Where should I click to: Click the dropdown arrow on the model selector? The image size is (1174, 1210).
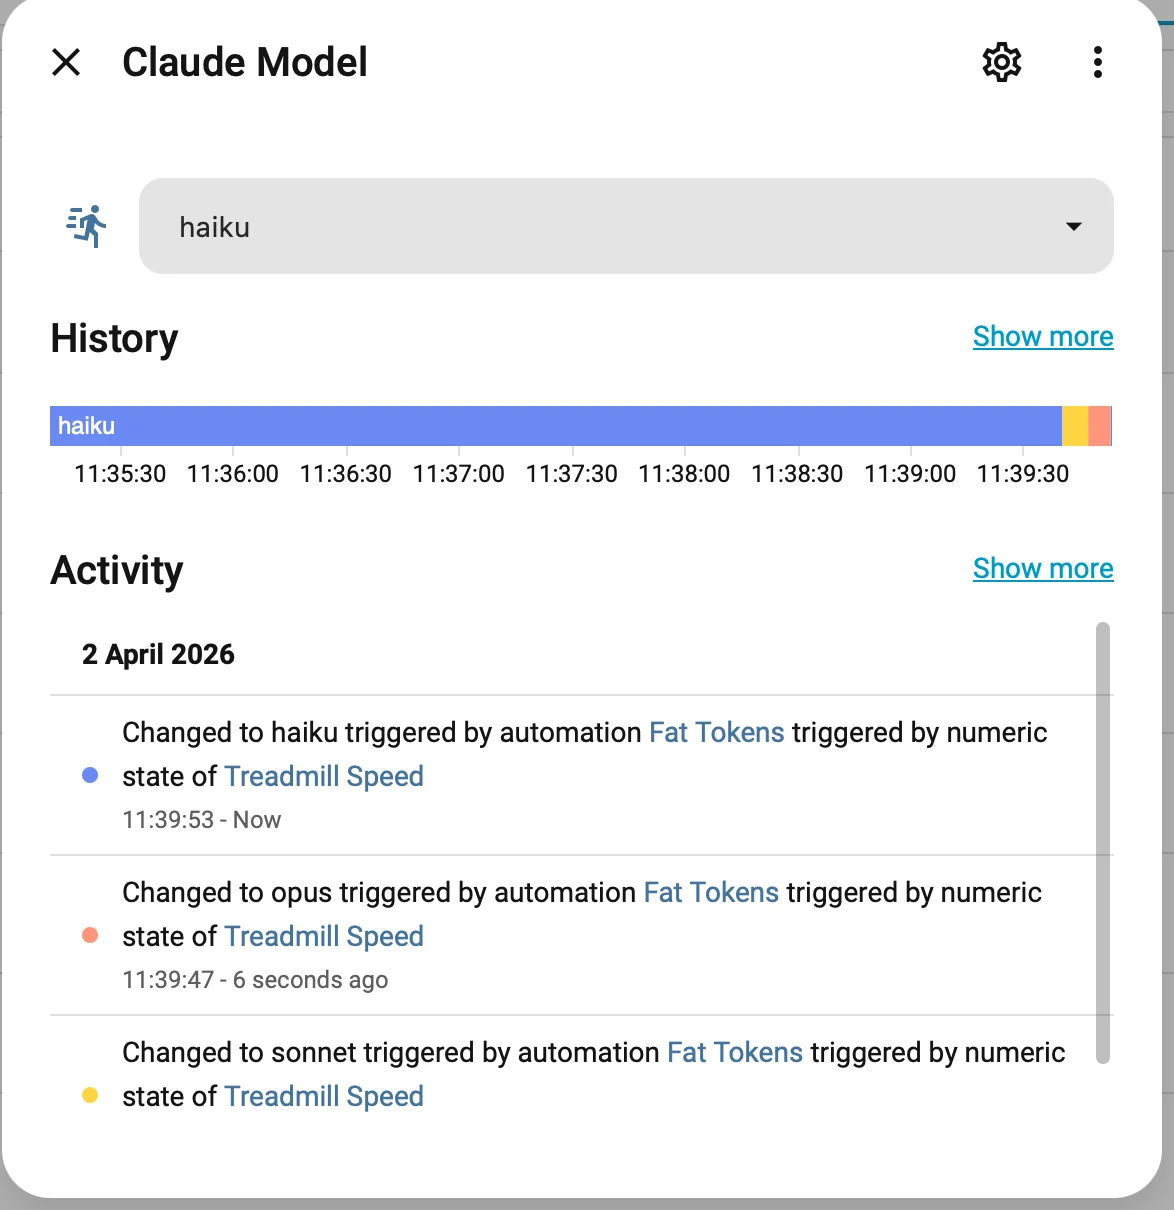(1074, 226)
